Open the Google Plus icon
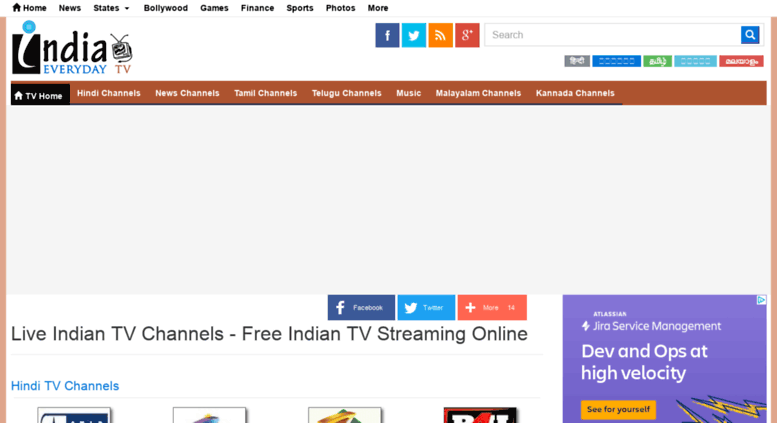The height and width of the screenshot is (423, 777). click(x=467, y=36)
